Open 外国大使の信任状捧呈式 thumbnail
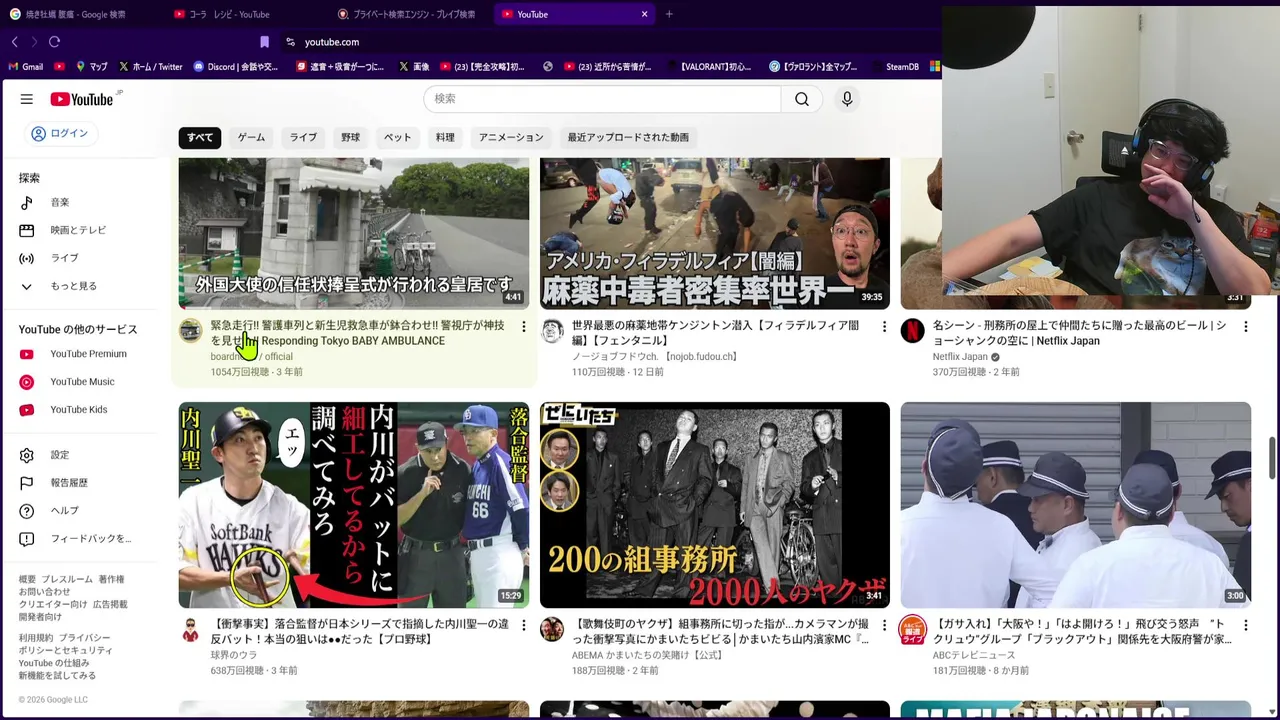The image size is (1280, 720). point(354,233)
